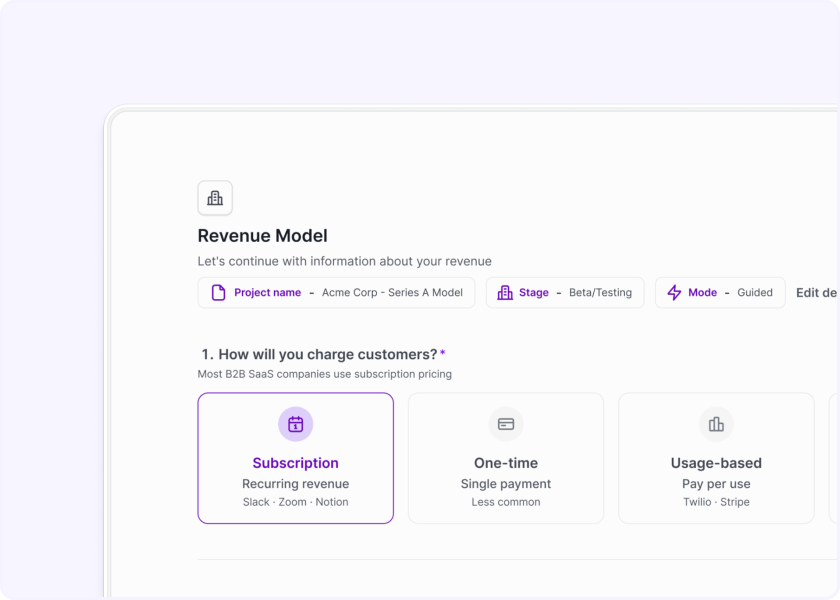Click the Stage label in chip
The image size is (840, 600).
(534, 293)
